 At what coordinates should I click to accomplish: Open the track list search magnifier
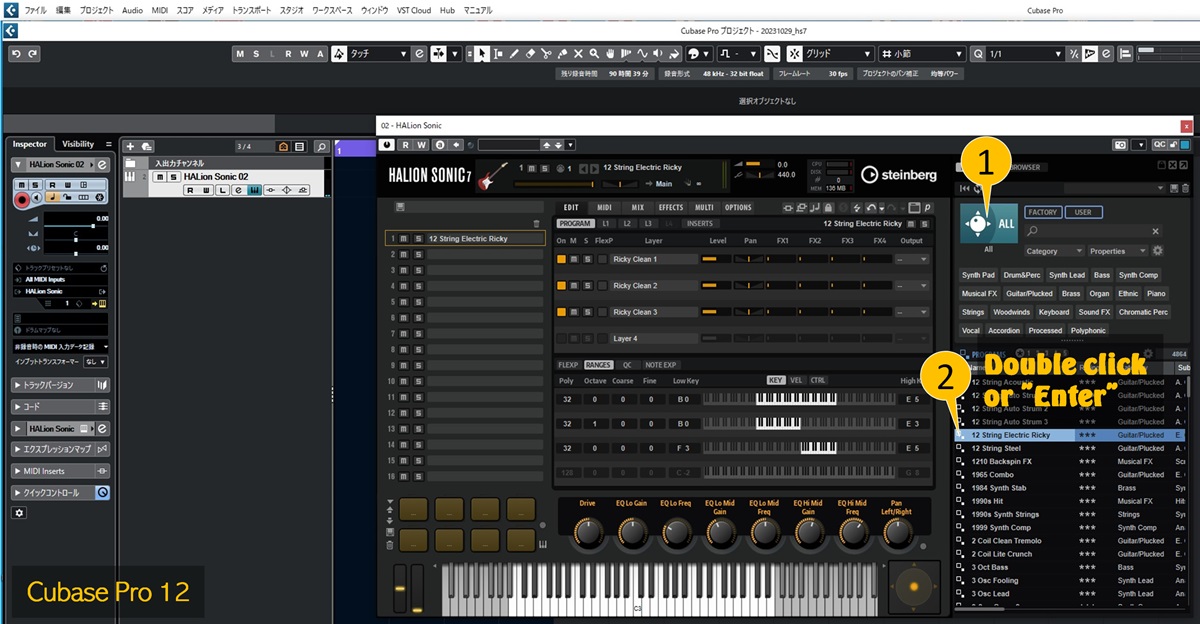click(x=321, y=146)
